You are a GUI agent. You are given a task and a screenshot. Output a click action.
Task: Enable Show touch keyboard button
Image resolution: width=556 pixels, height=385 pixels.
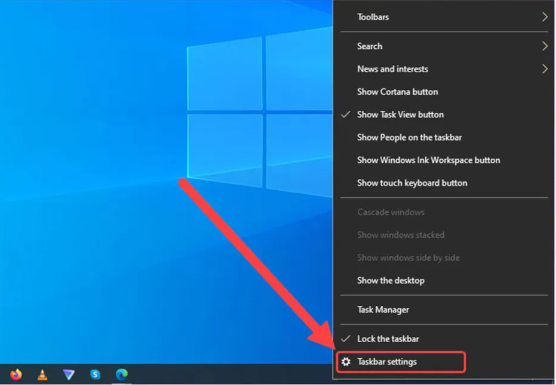(444, 183)
